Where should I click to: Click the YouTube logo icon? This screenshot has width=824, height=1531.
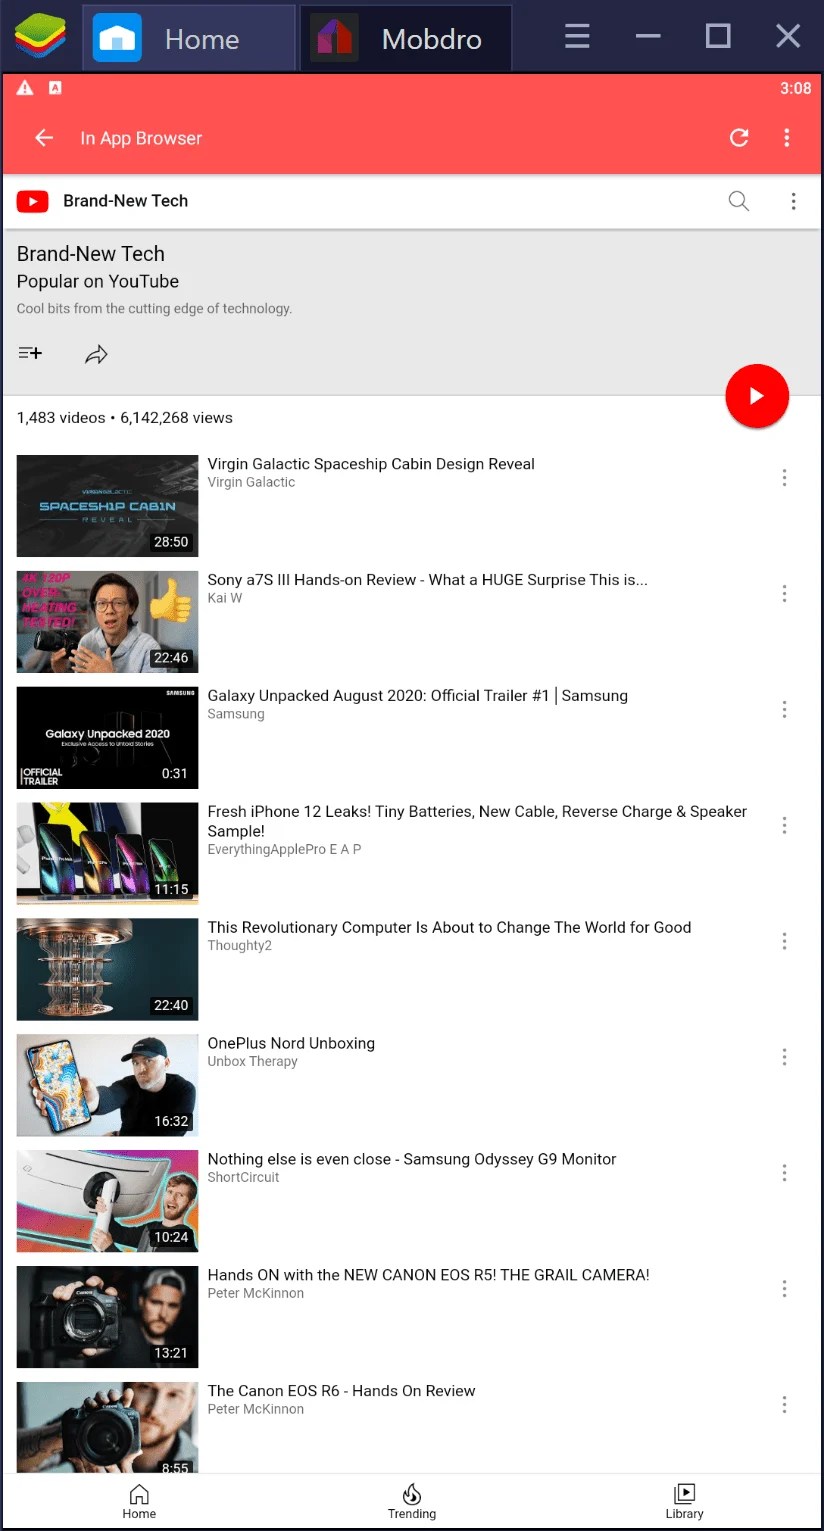click(33, 201)
